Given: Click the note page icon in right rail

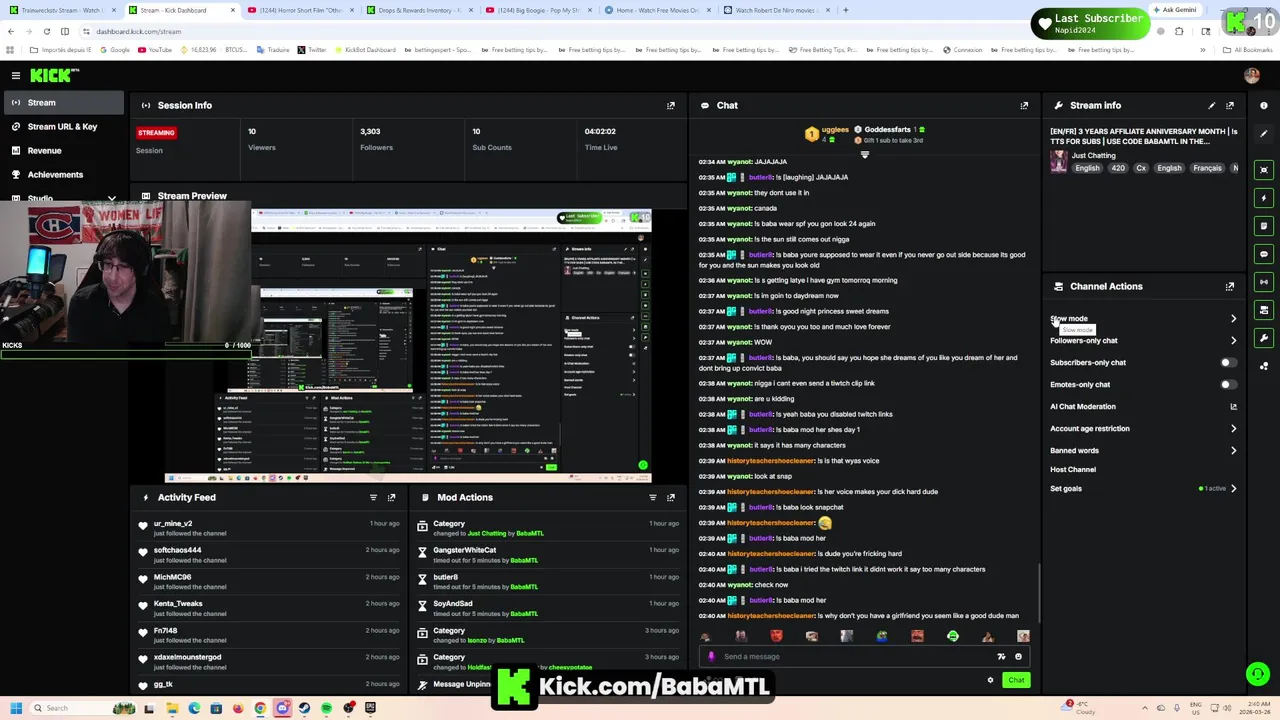Looking at the screenshot, I should click(x=1264, y=226).
